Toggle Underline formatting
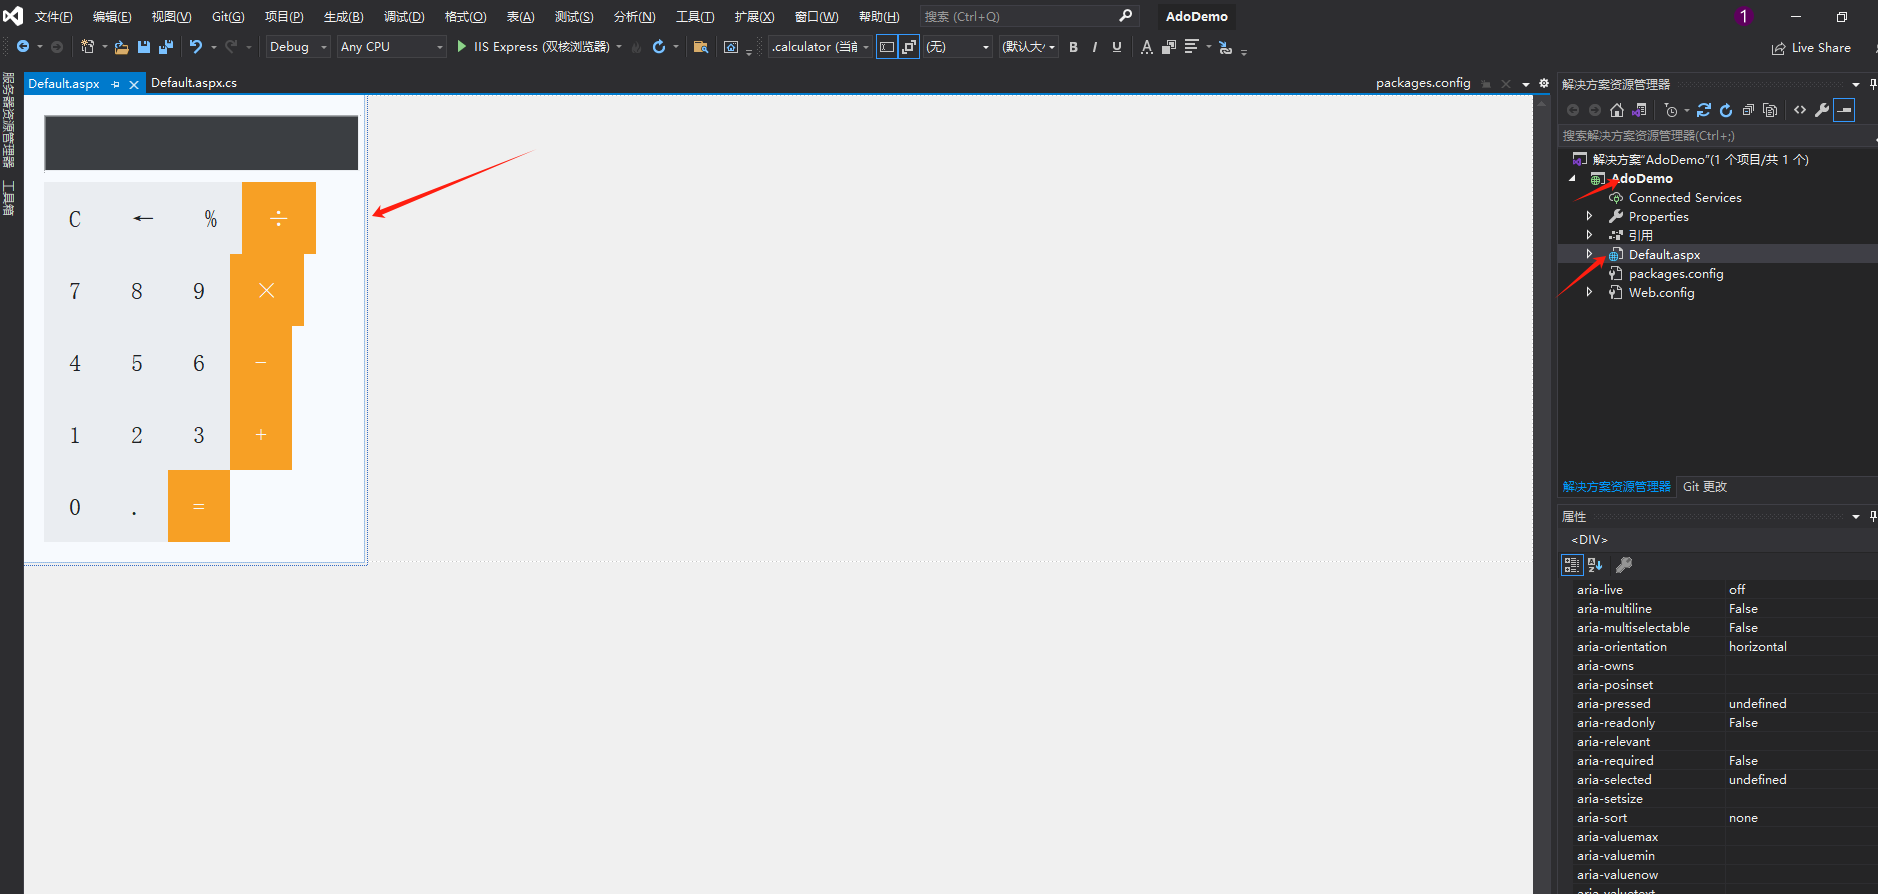Image resolution: width=1878 pixels, height=894 pixels. [x=1117, y=47]
